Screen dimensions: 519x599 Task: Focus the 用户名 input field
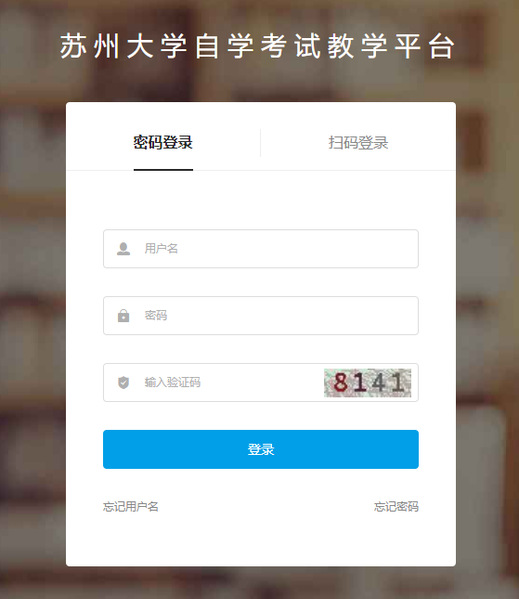tap(261, 249)
